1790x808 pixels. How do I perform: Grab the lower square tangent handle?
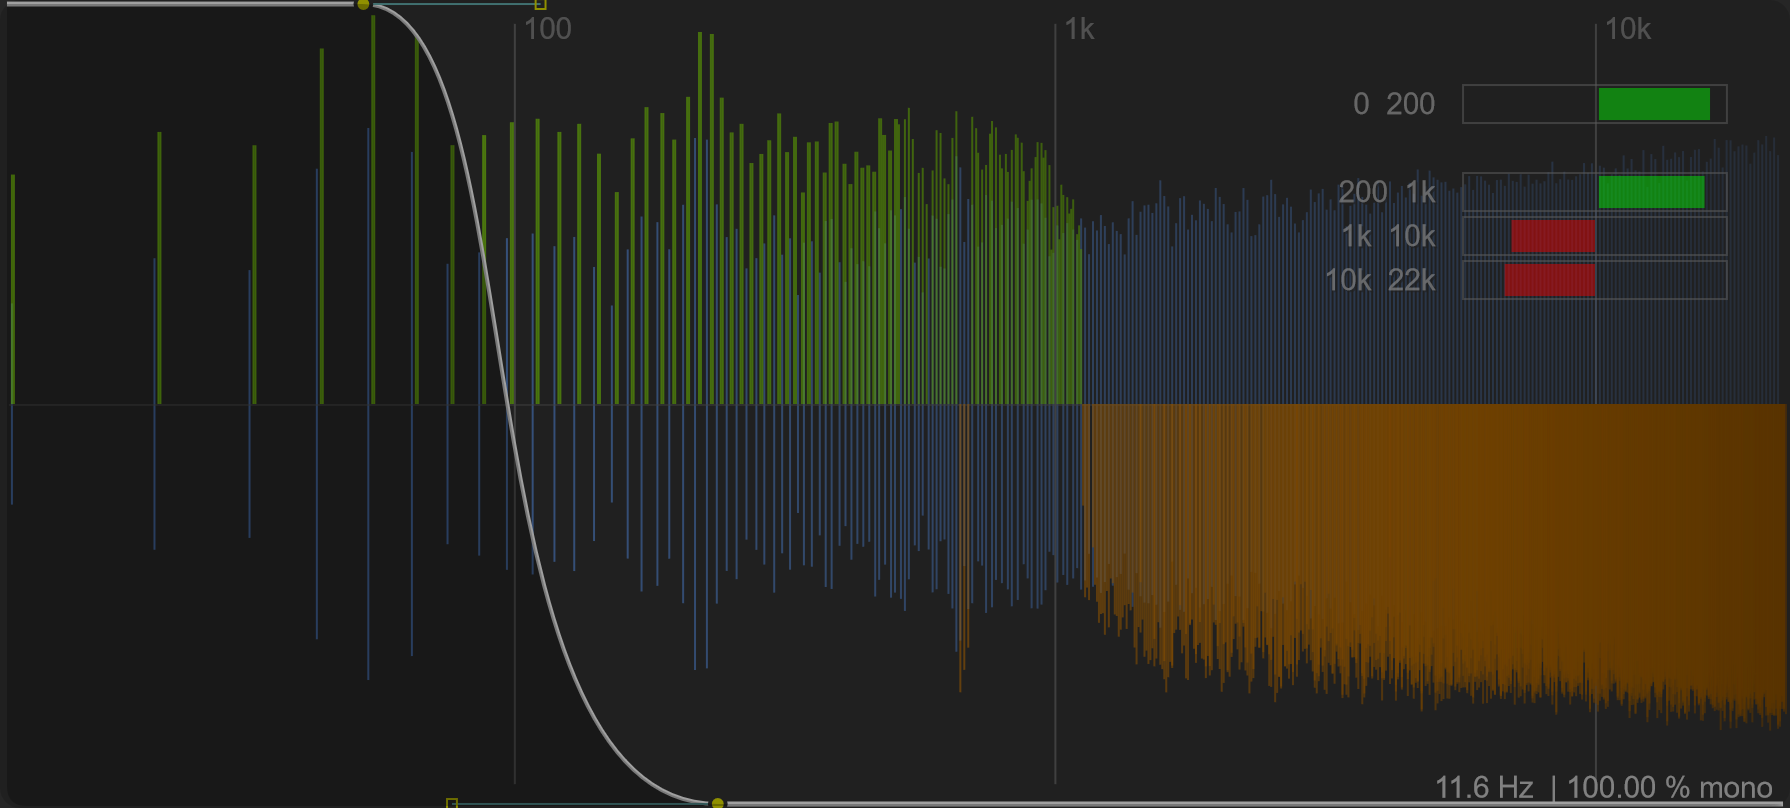452,803
